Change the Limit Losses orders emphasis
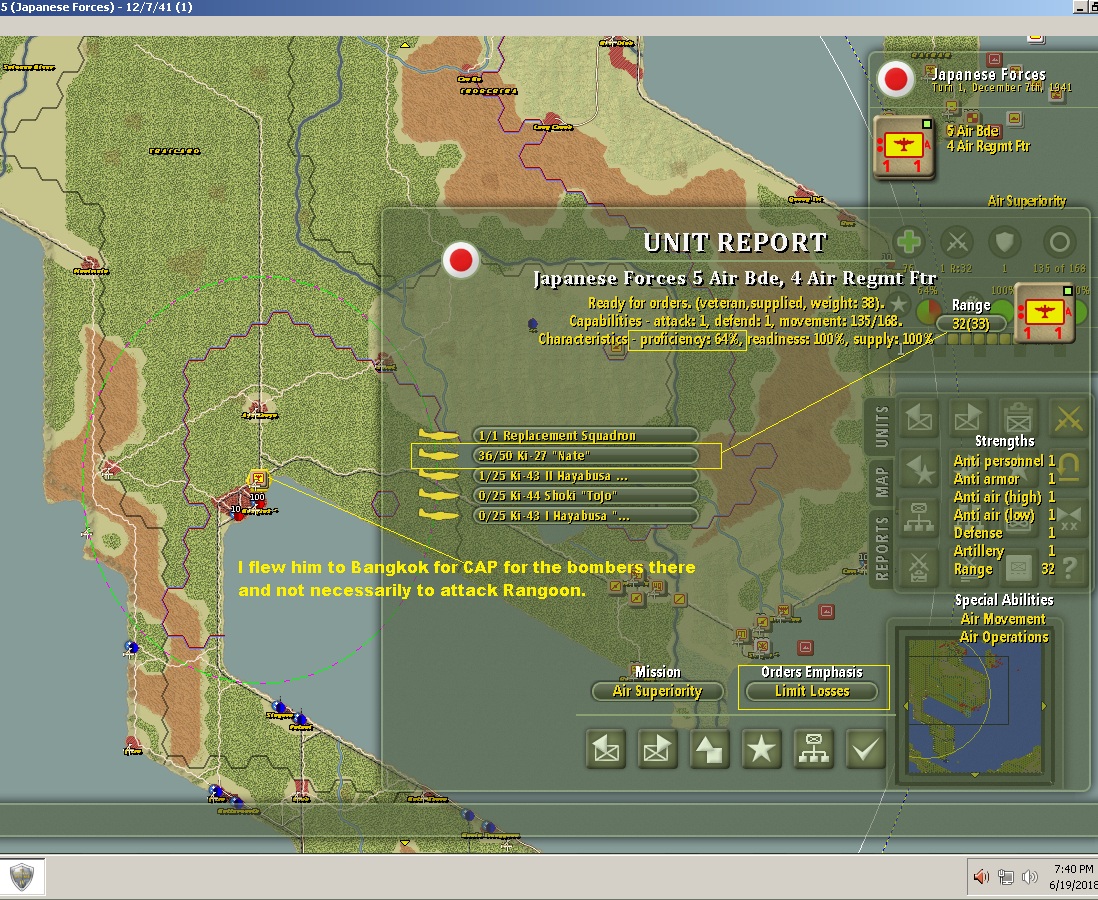Viewport: 1098px width, 900px height. 812,691
